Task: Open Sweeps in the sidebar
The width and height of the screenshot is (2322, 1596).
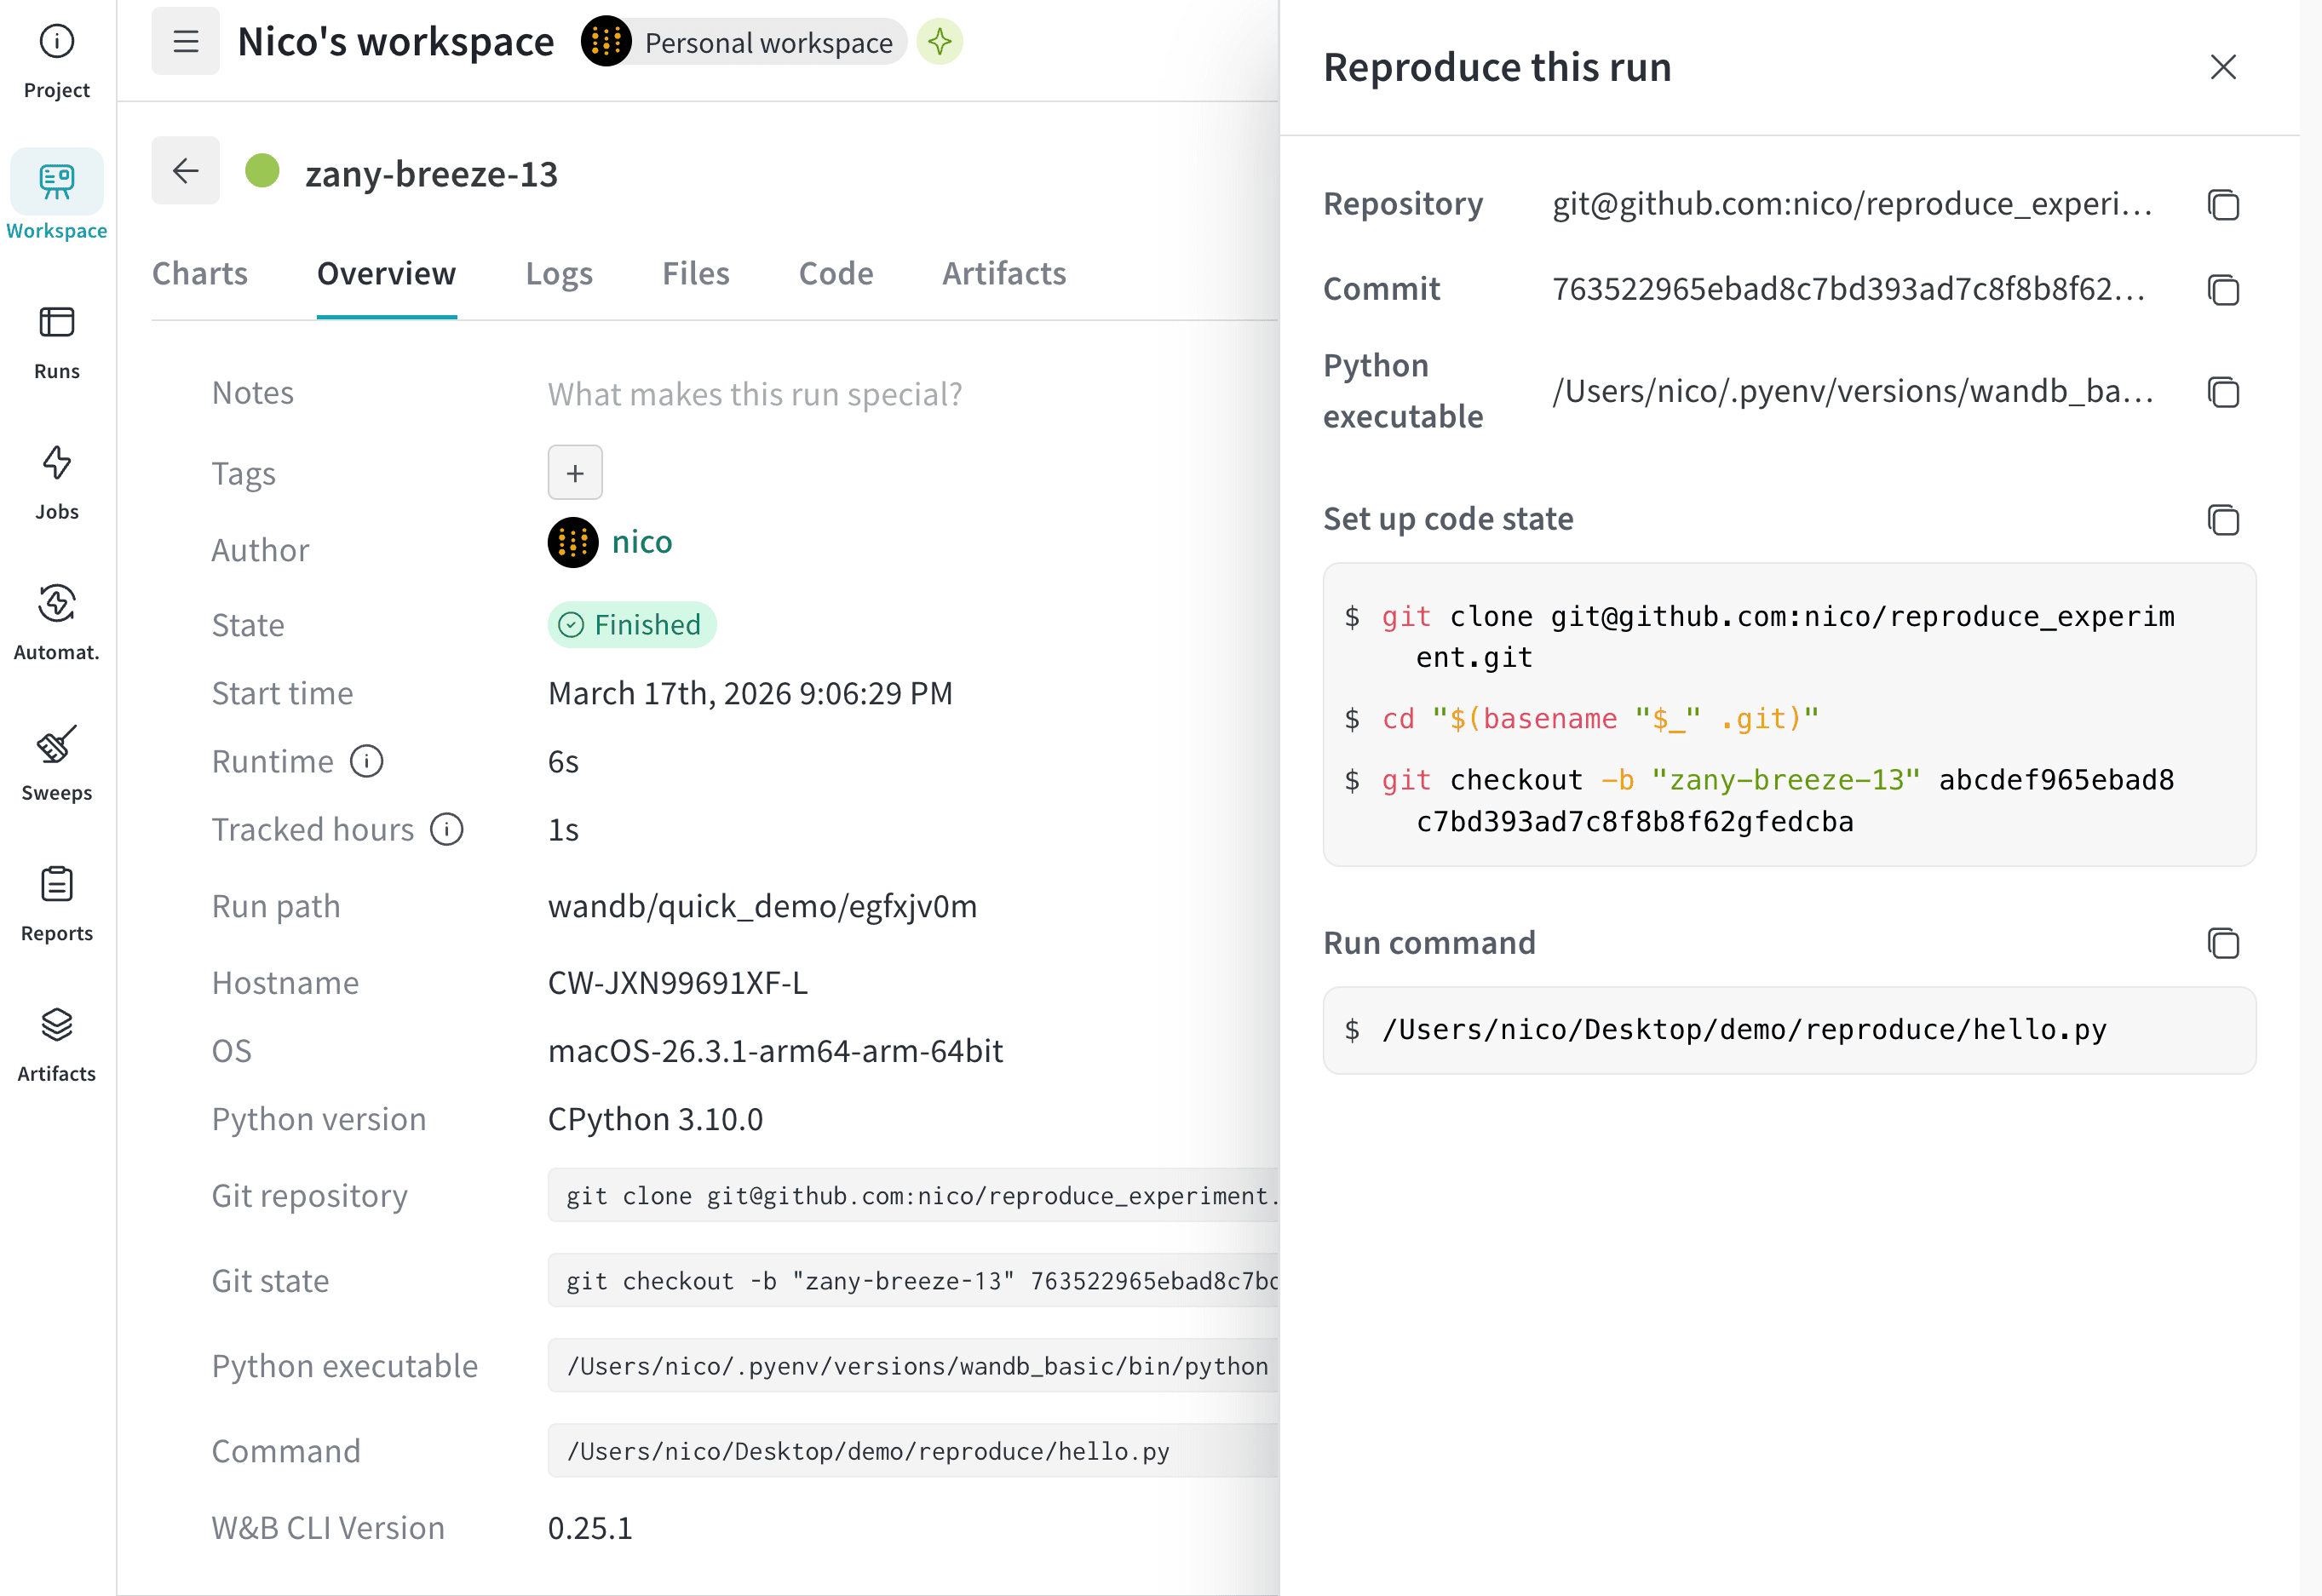Action: coord(57,764)
